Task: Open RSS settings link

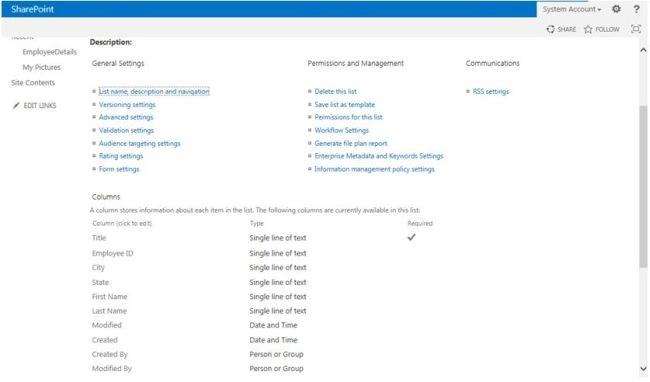Action: tap(491, 91)
